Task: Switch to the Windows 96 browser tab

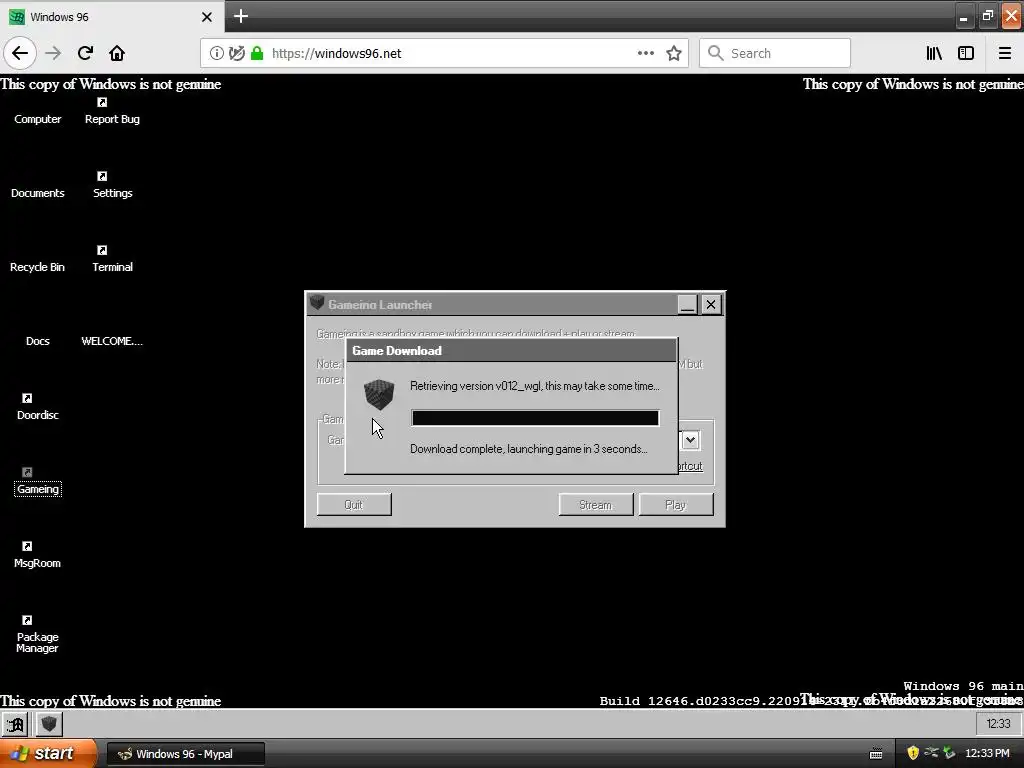Action: pos(112,16)
